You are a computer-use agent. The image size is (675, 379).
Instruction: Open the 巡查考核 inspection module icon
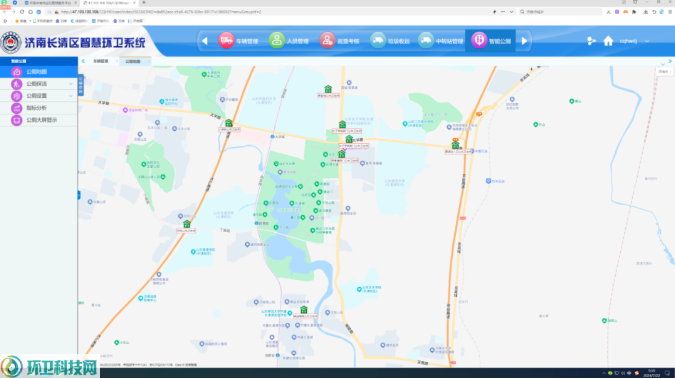pyautogui.click(x=327, y=40)
